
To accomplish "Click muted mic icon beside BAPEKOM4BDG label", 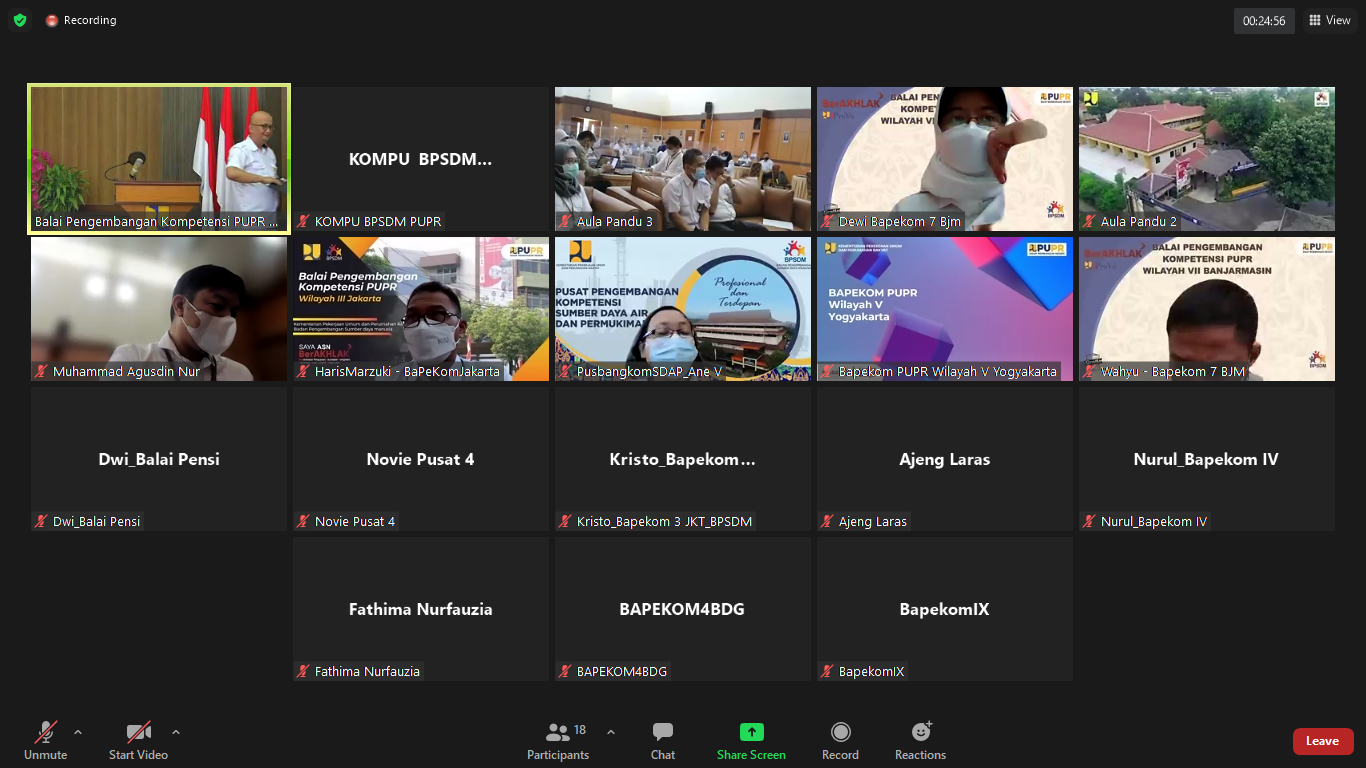I will (x=566, y=672).
